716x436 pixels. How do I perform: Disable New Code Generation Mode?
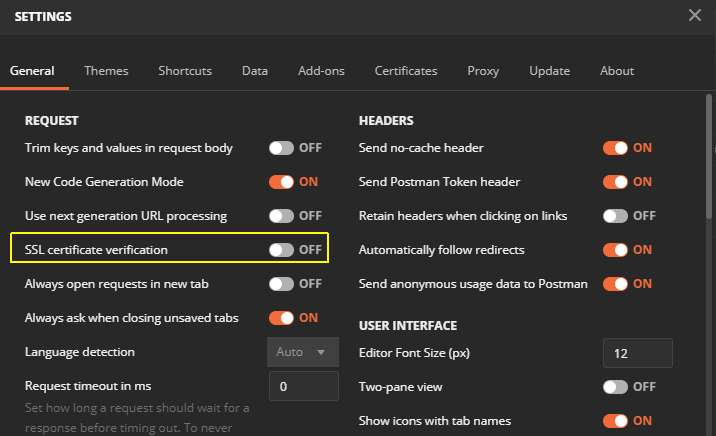click(x=281, y=182)
